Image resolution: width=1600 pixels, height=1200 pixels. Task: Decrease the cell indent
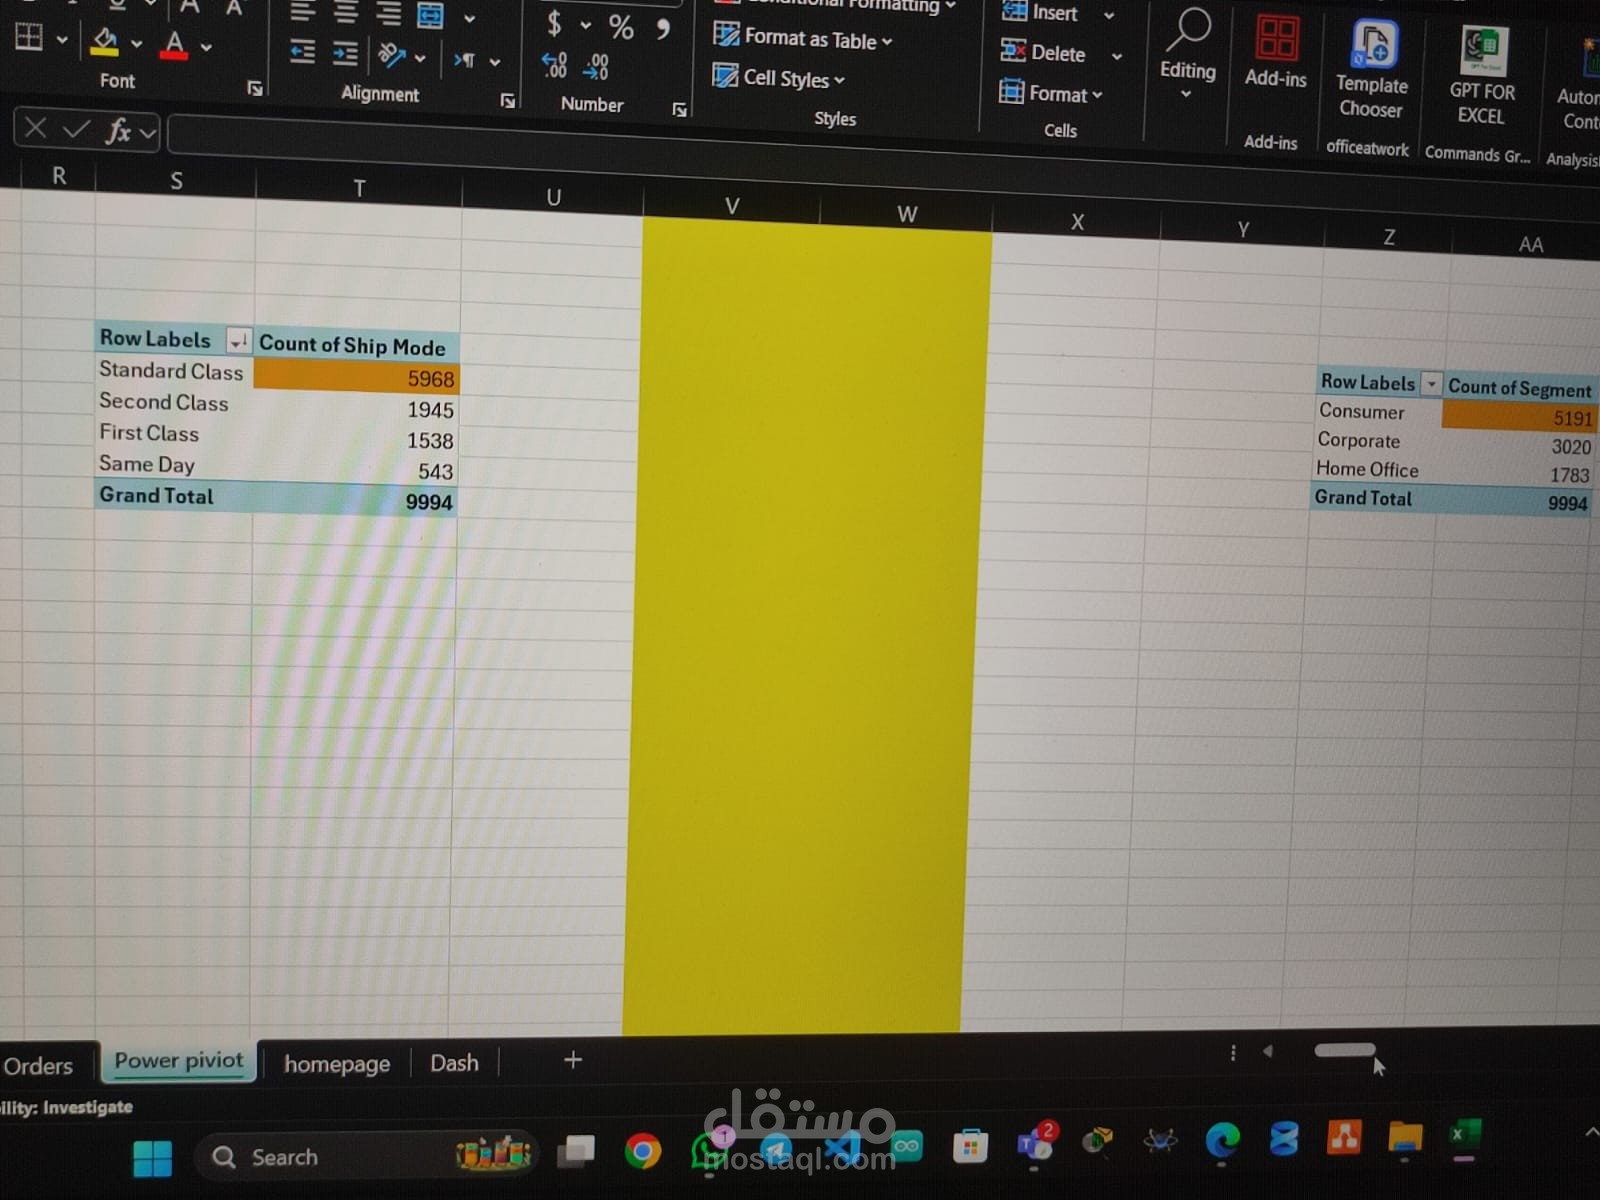pyautogui.click(x=302, y=52)
